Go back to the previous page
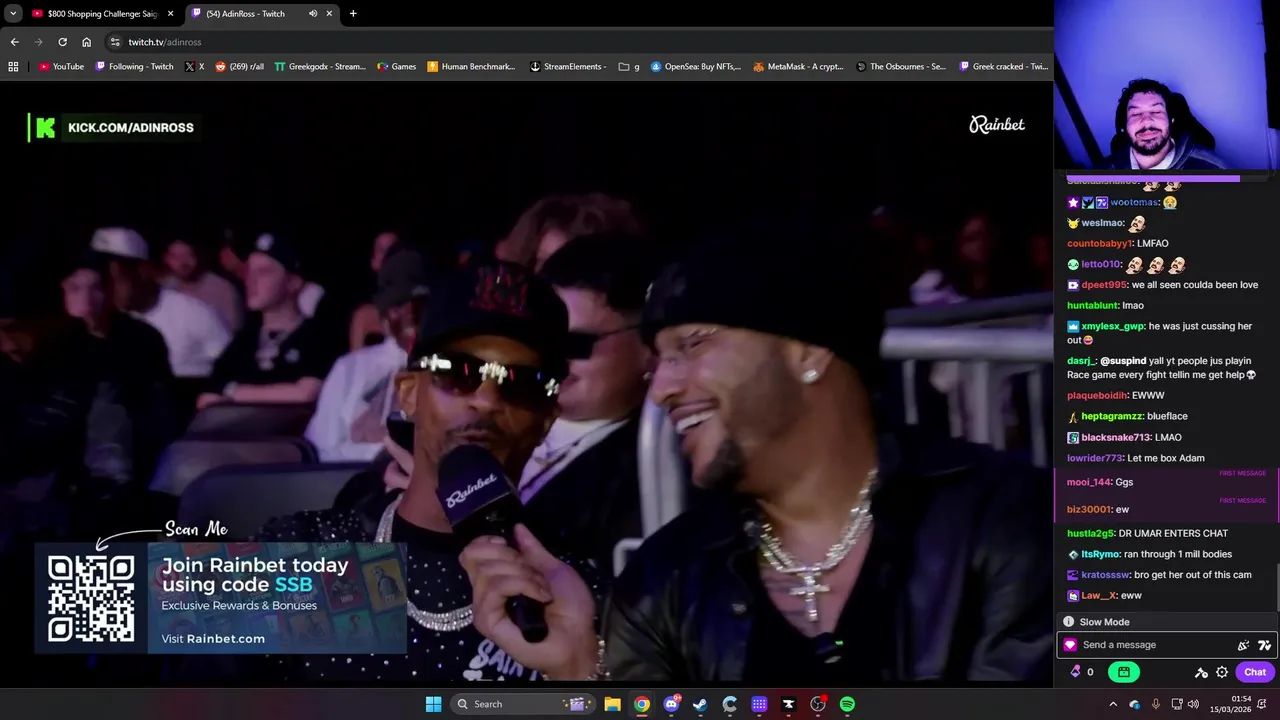This screenshot has width=1280, height=720. [x=14, y=42]
